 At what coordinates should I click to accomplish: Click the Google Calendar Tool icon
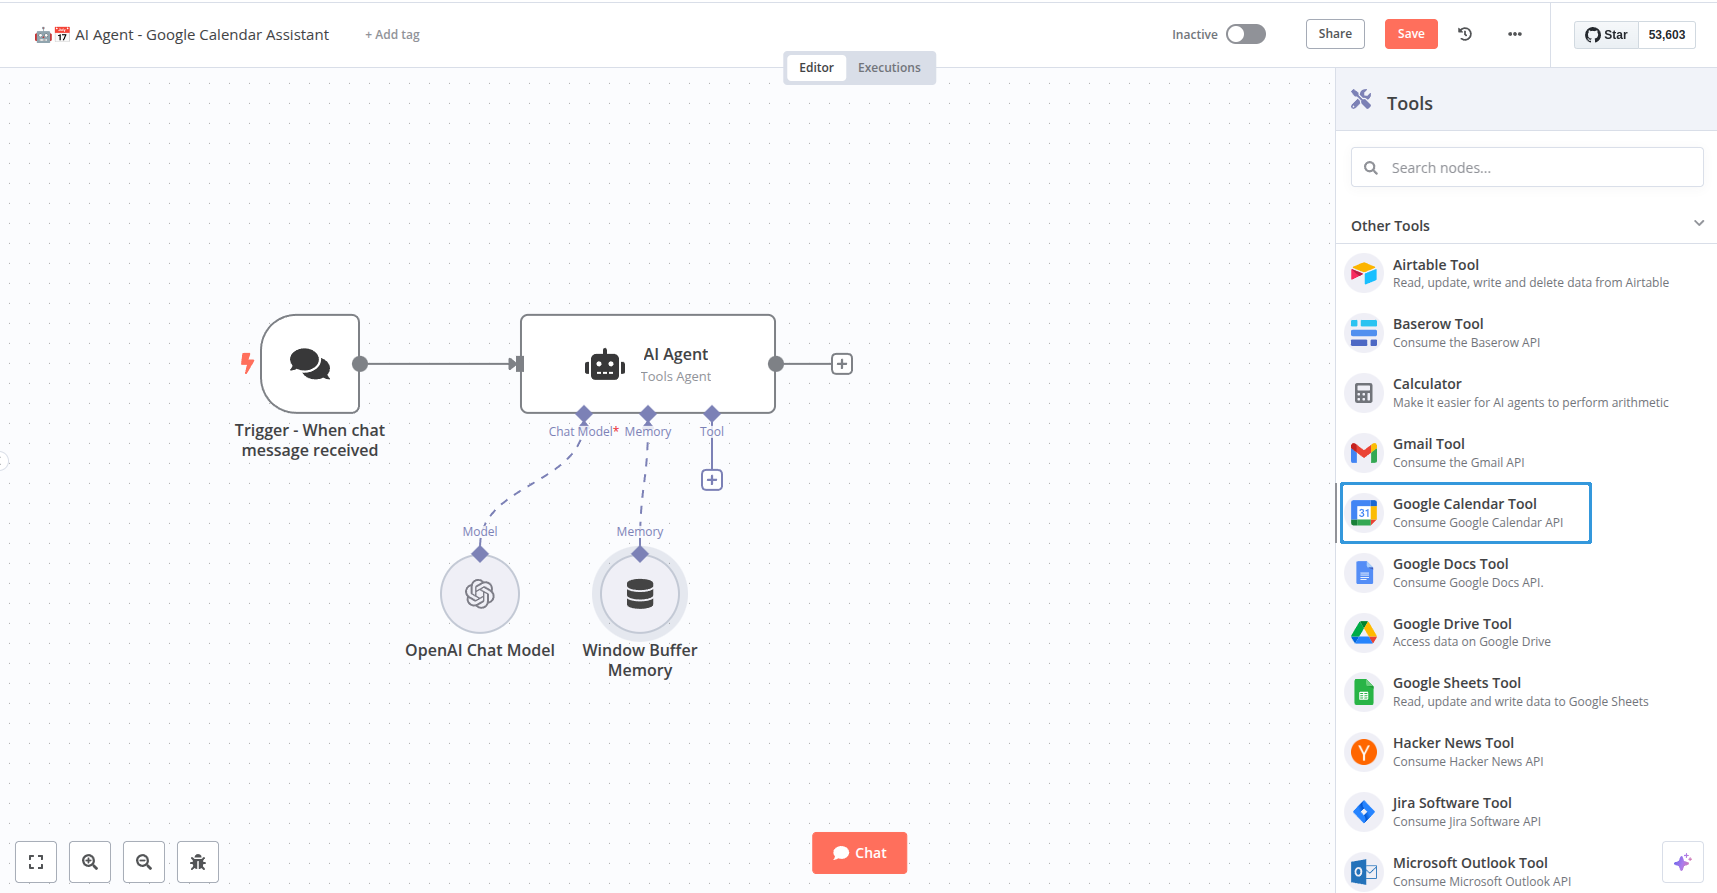[1364, 513]
